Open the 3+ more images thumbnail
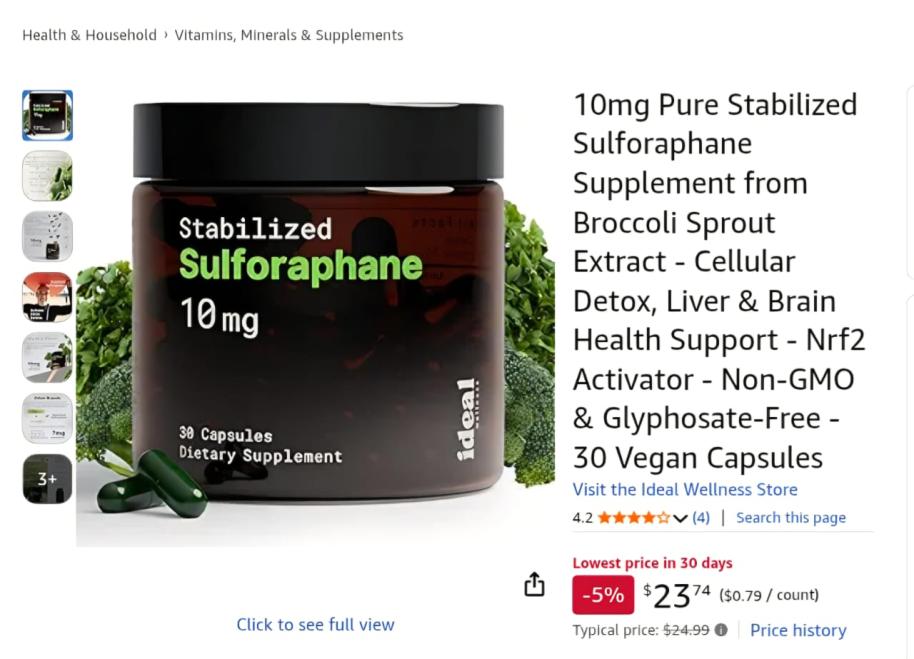Screen dimensions: 914x659 tap(48, 479)
